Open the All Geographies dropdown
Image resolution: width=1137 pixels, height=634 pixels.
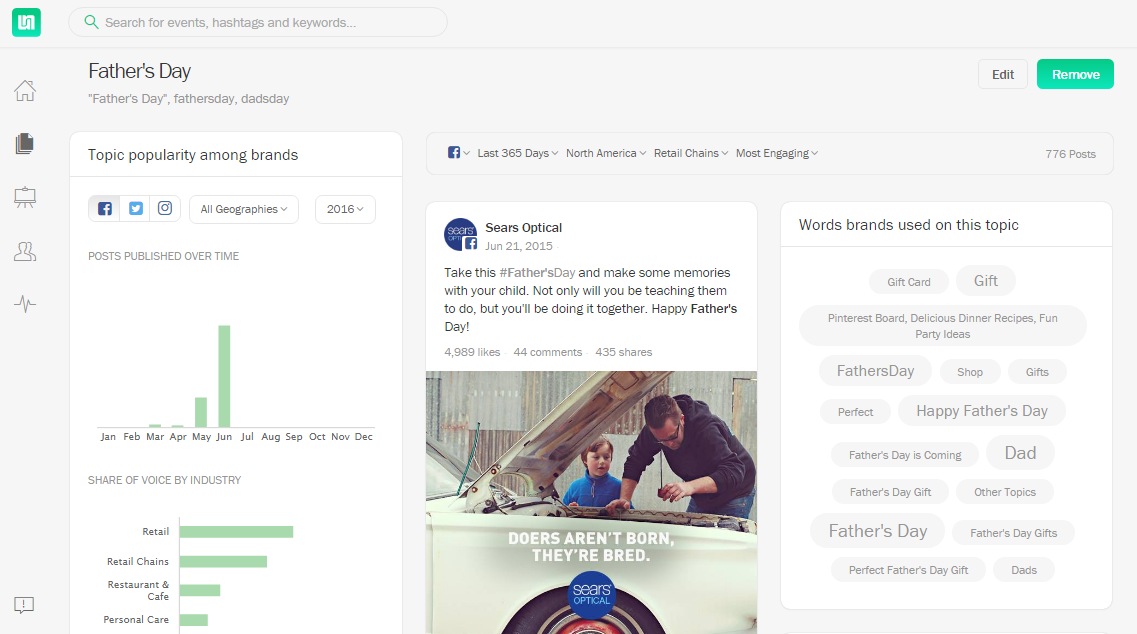244,209
